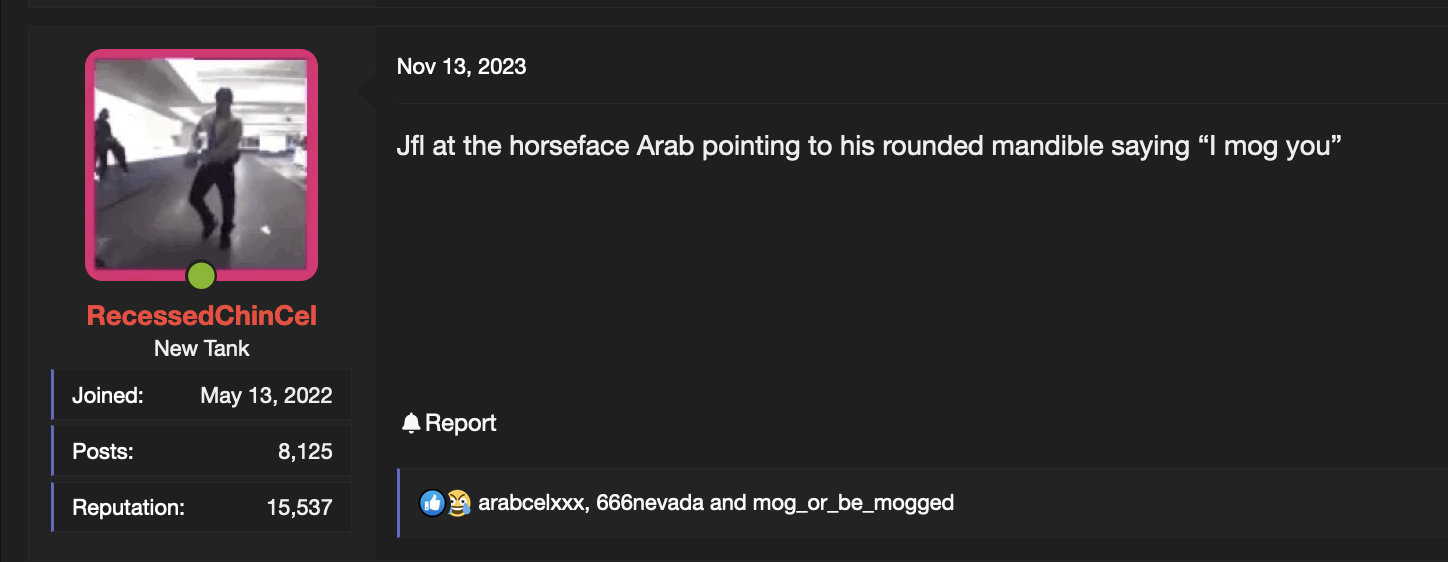Screen dimensions: 1448x562
Task: Open 666nevada profile from reactions list
Action: [650, 503]
